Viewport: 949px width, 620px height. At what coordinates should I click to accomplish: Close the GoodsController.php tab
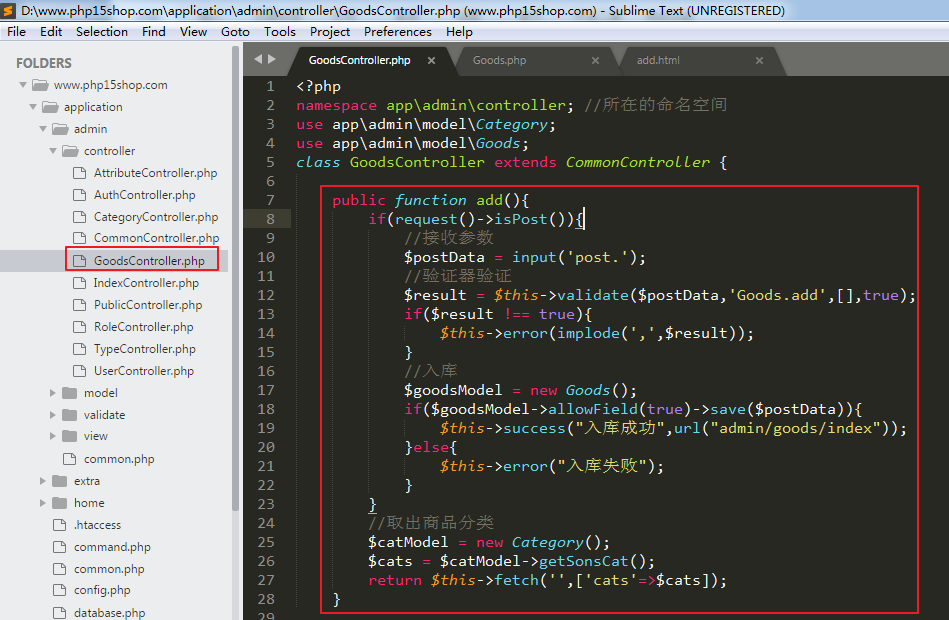pos(432,61)
